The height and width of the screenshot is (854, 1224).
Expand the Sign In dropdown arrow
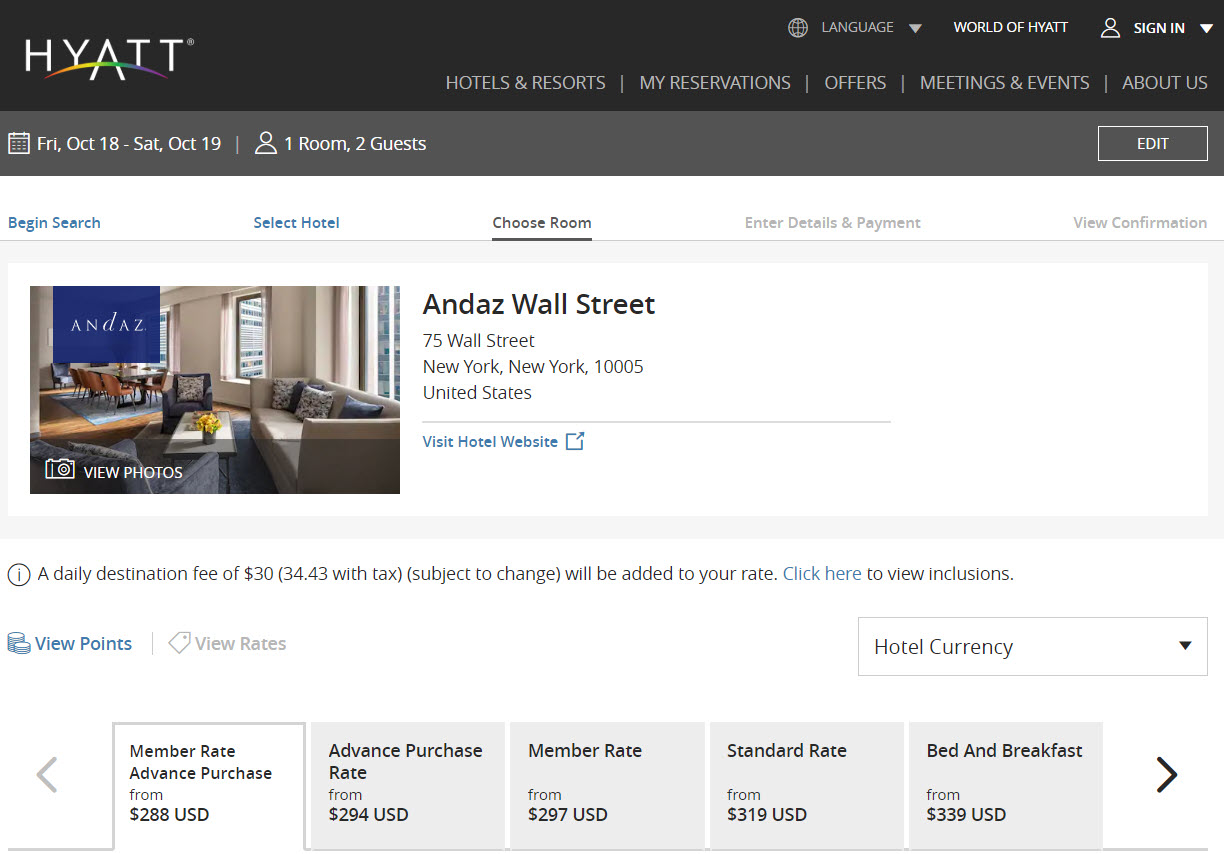[x=1206, y=29]
